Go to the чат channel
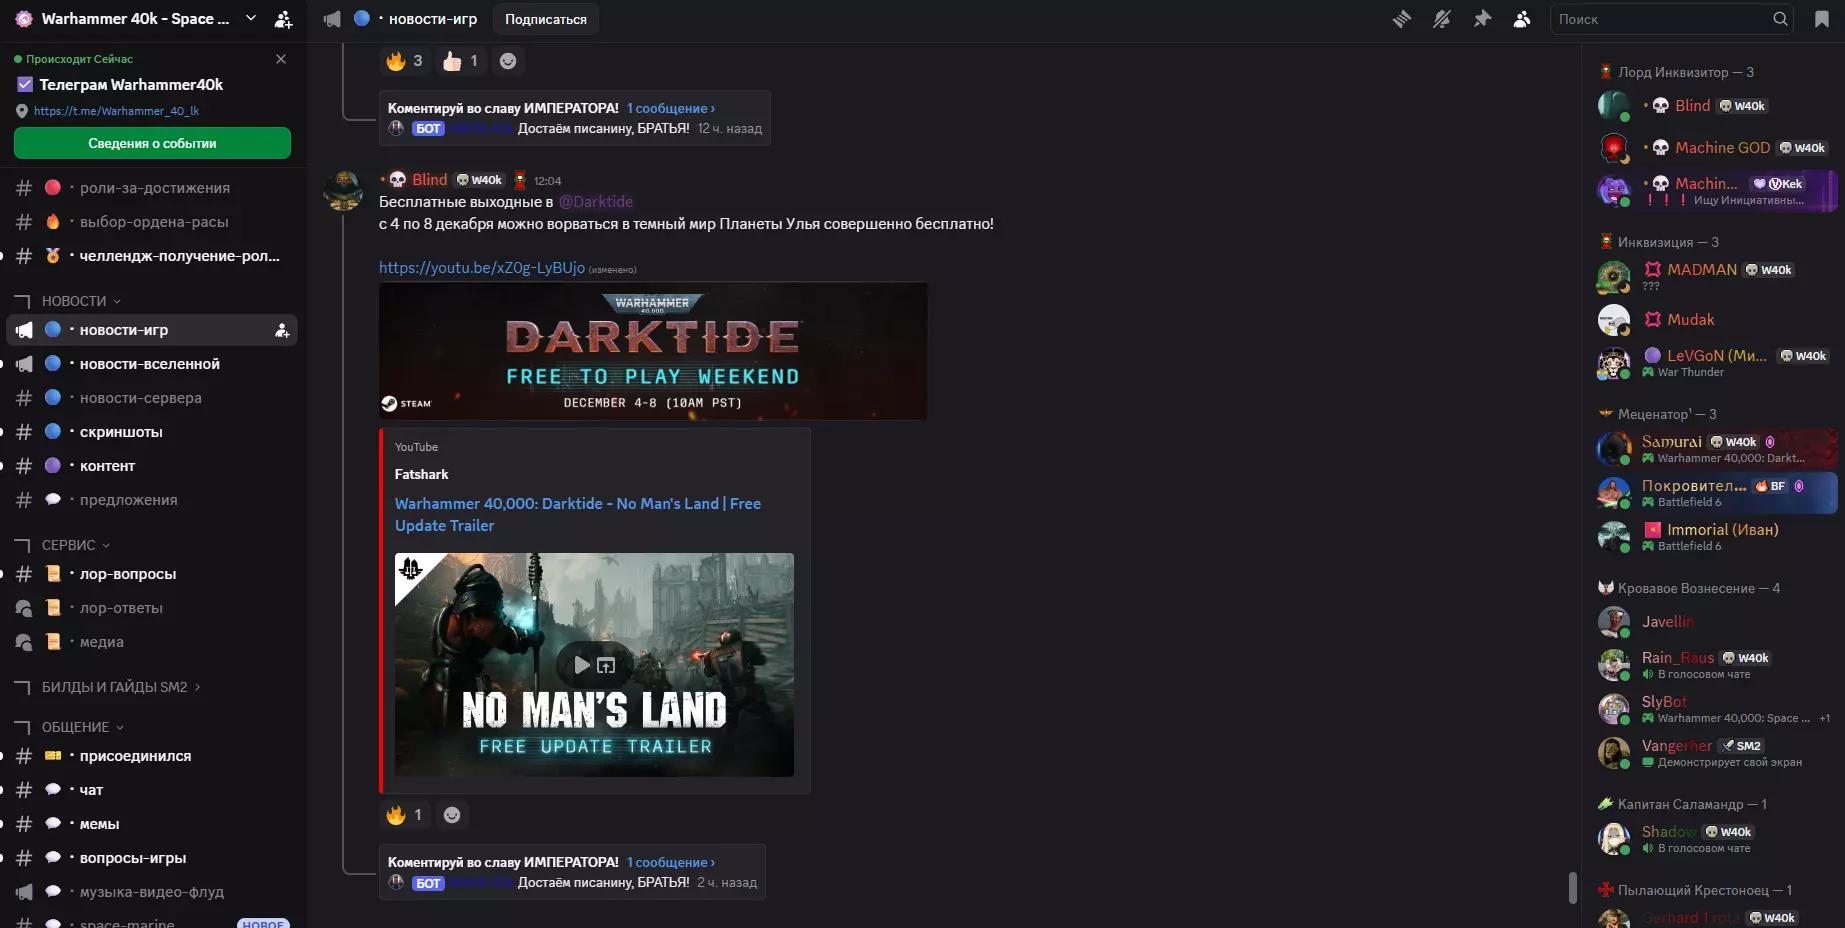Image resolution: width=1845 pixels, height=928 pixels. [x=152, y=790]
